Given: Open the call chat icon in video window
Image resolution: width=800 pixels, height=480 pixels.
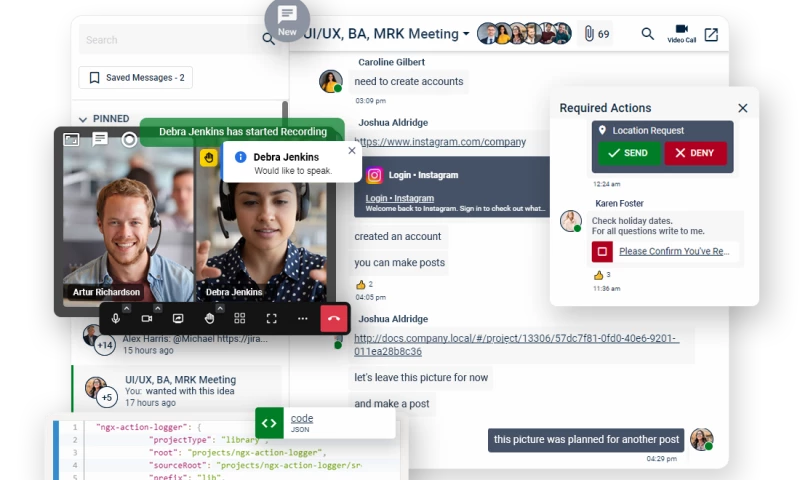Looking at the screenshot, I should (100, 139).
